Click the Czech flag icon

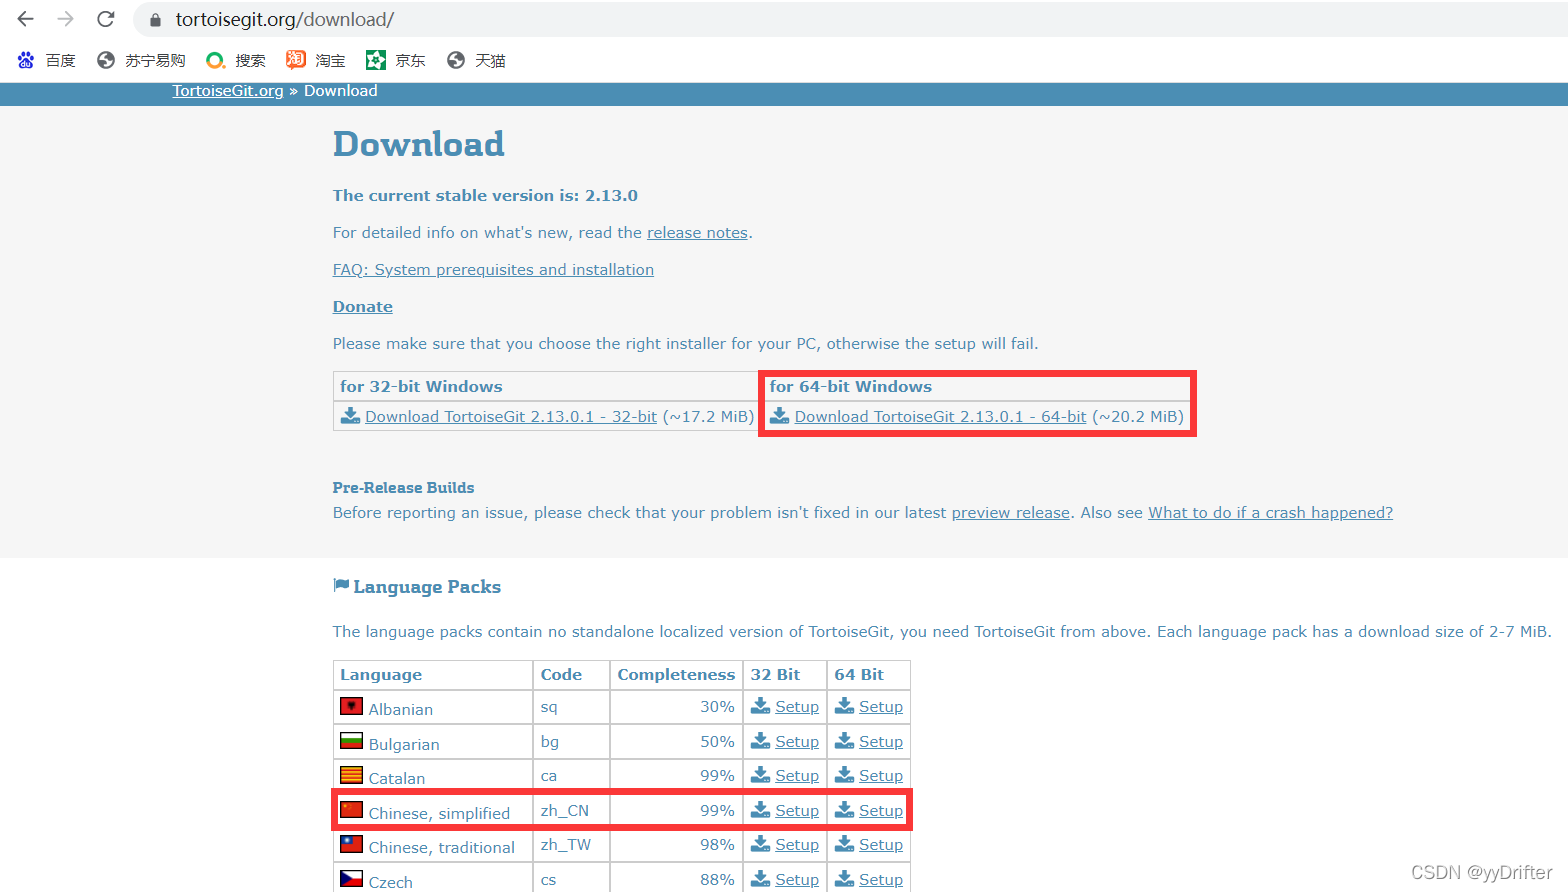coord(351,878)
